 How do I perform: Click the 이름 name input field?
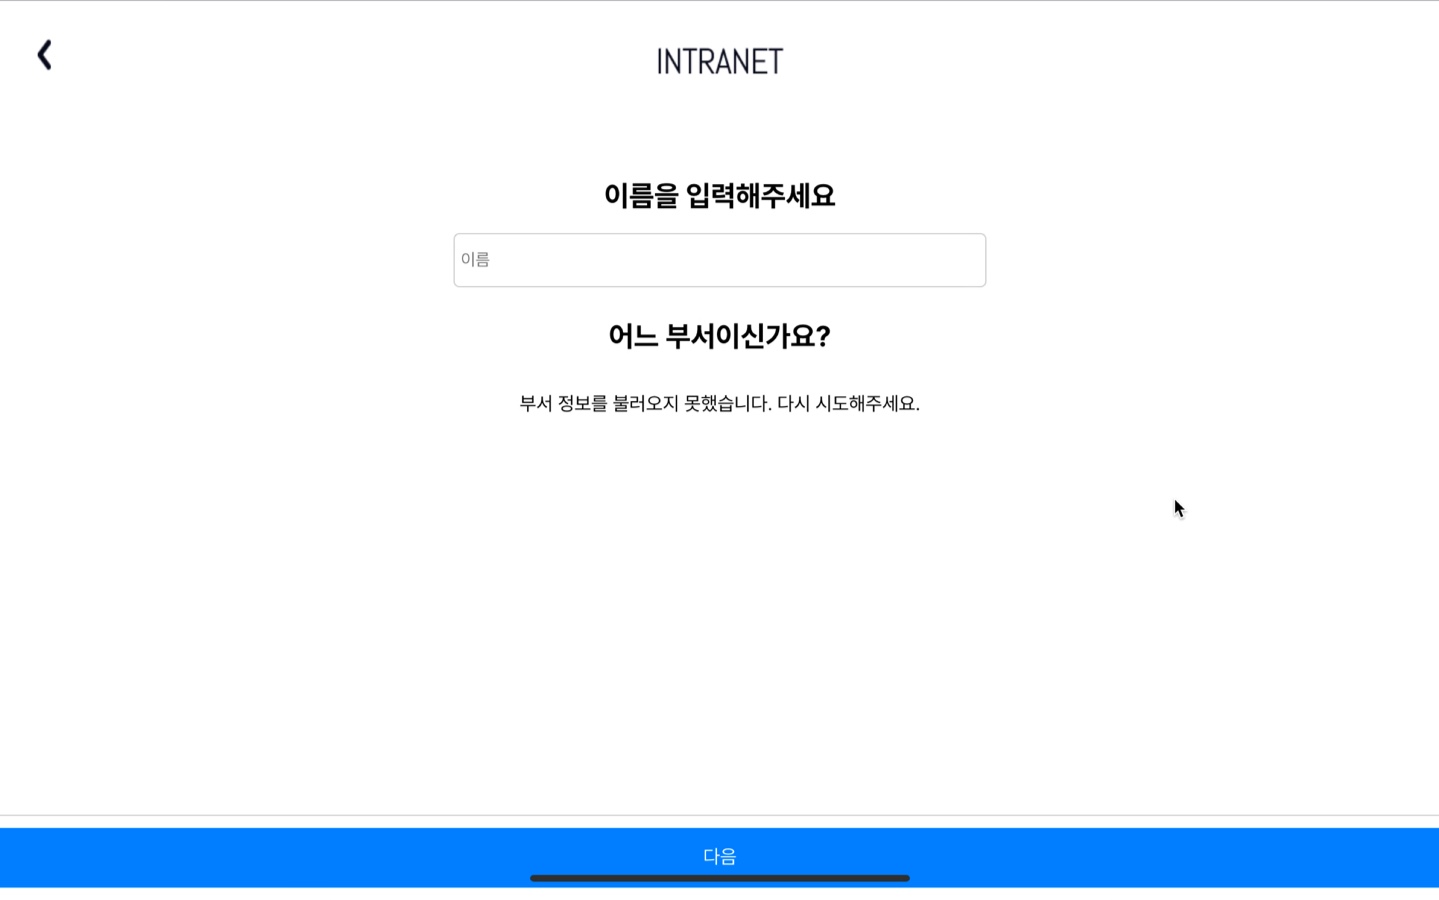pyautogui.click(x=719, y=260)
